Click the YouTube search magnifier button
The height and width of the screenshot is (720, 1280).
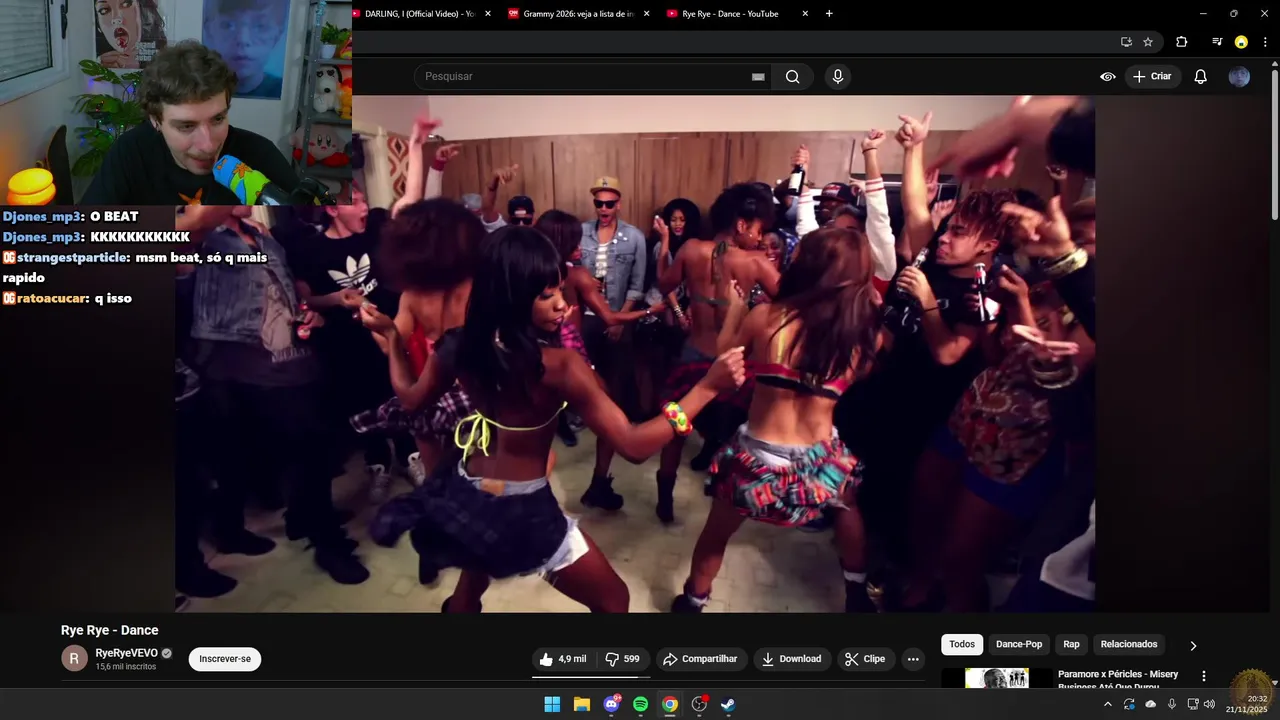792,77
